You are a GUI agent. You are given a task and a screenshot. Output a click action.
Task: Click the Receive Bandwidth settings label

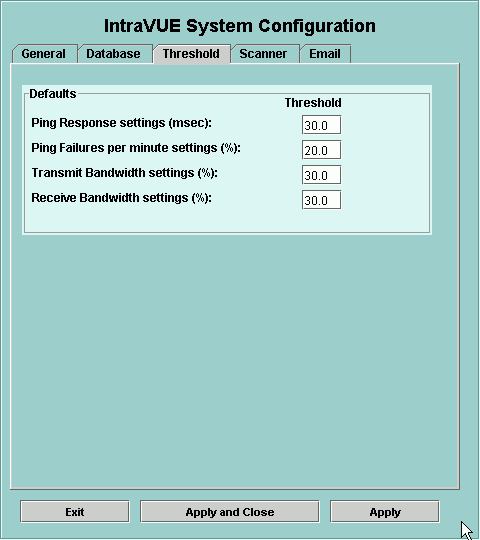(x=122, y=198)
